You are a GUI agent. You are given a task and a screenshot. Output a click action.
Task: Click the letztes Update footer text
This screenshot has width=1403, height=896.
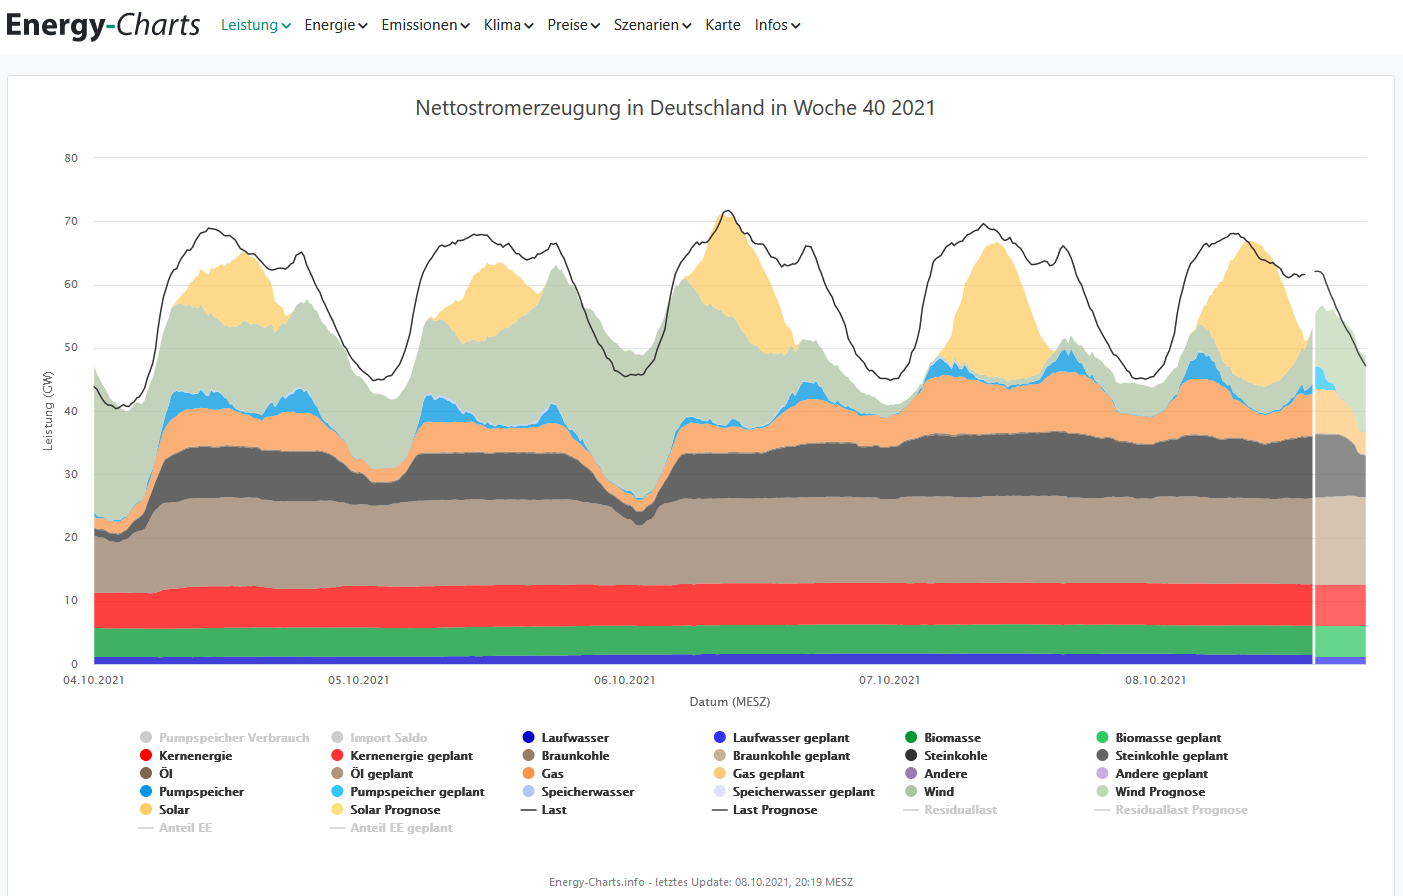pyautogui.click(x=701, y=882)
